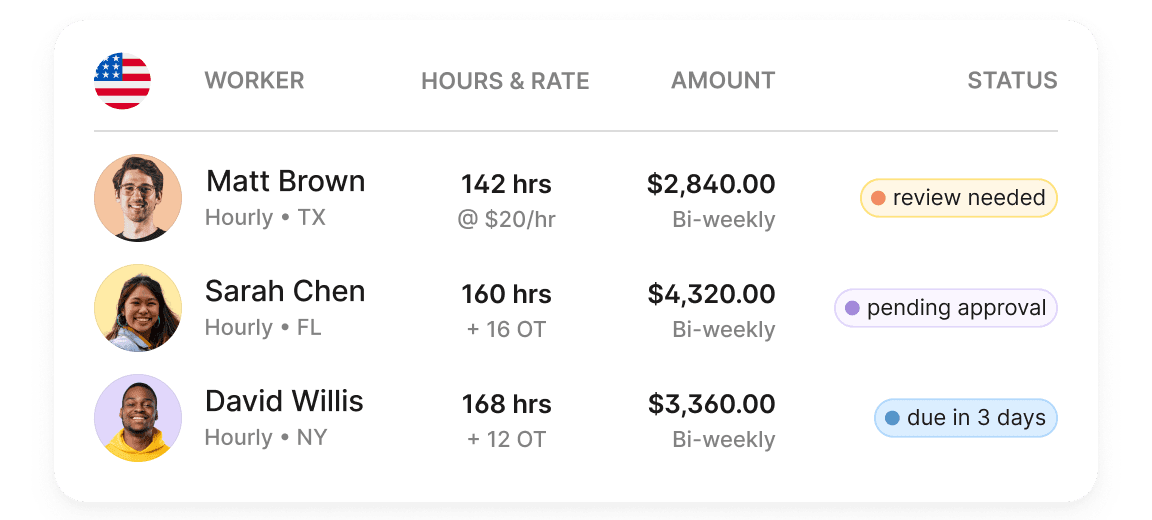The width and height of the screenshot is (1152, 520).
Task: Open Matt Brown's profile photo
Action: [138, 198]
